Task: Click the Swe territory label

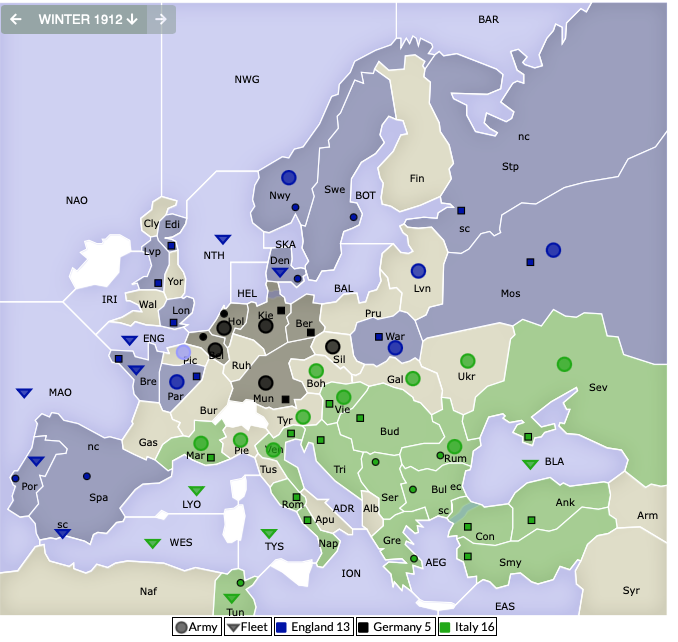Action: [x=335, y=189]
